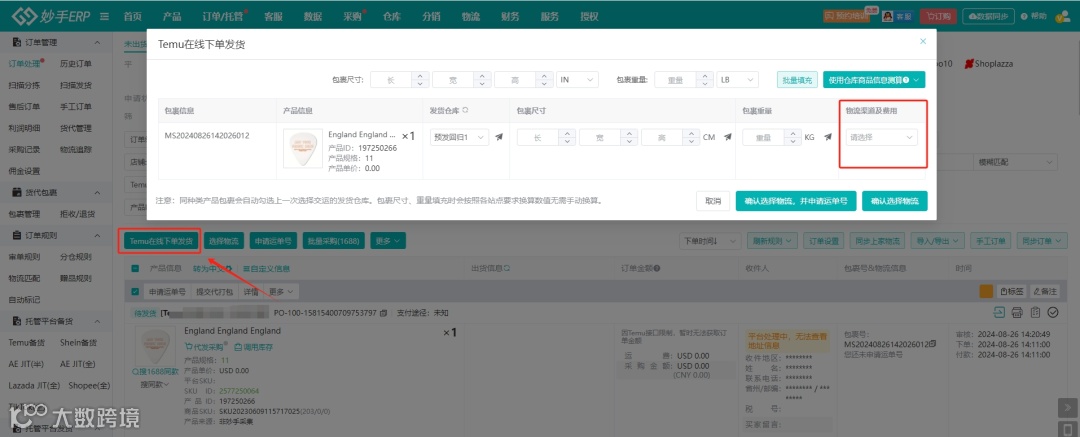Click the Shoplazza platform icon
The image size is (1080, 437).
point(968,63)
